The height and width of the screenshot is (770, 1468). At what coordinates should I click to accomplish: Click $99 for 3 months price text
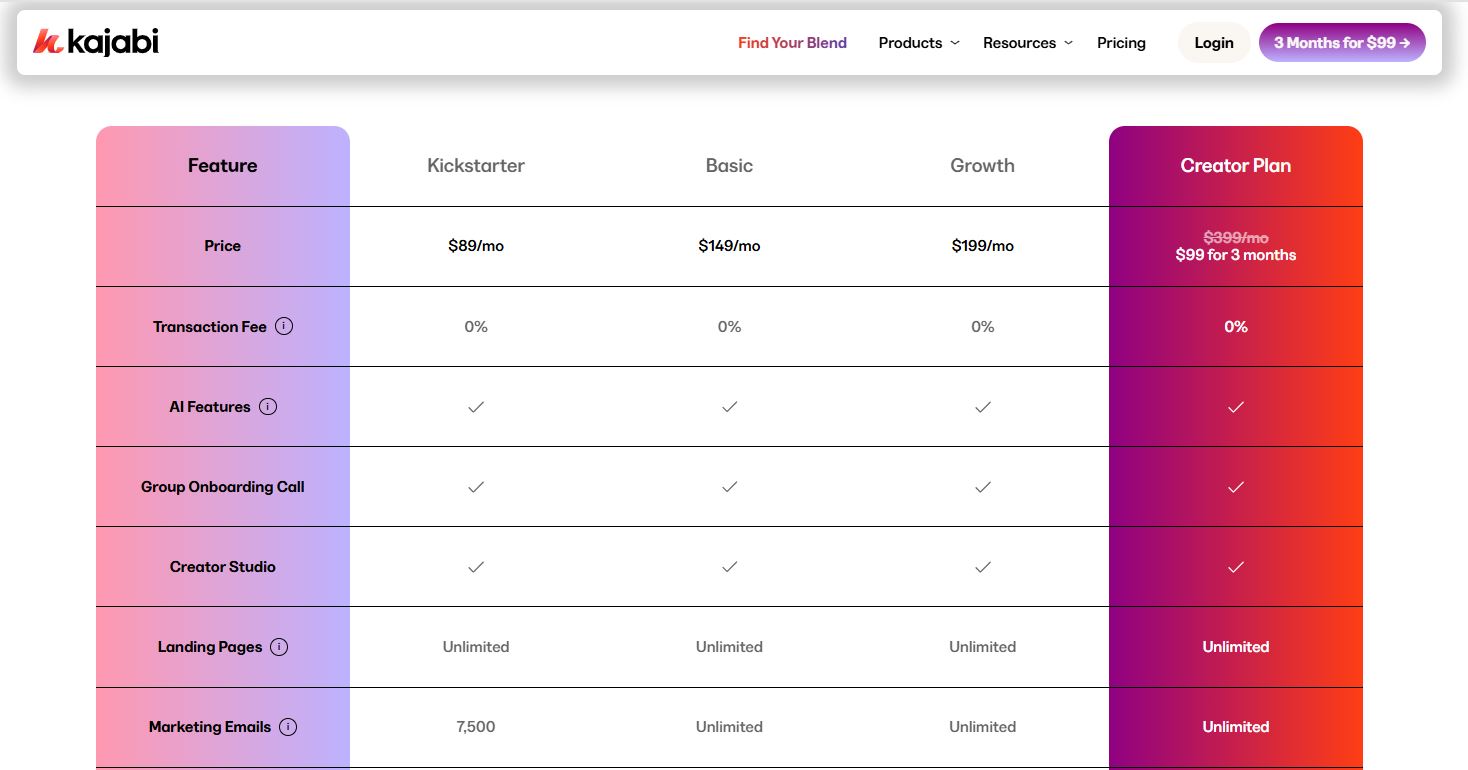coord(1235,255)
